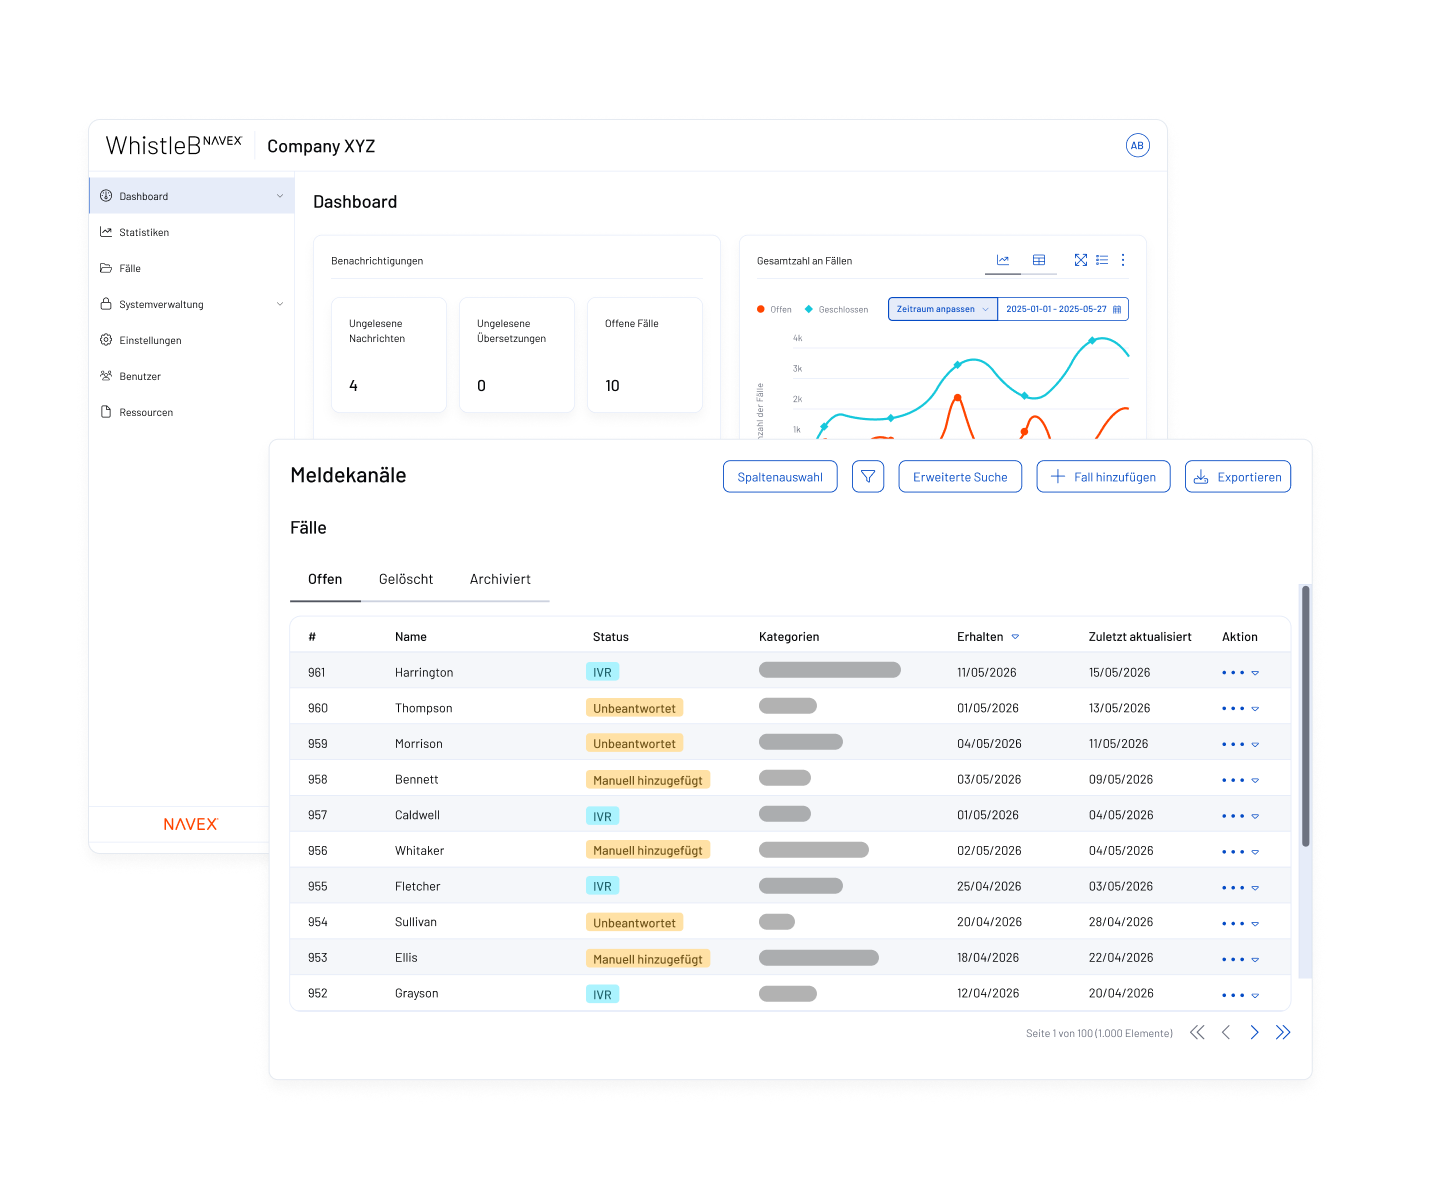Go to first page of cases
1440x1200 pixels.
1197,1033
